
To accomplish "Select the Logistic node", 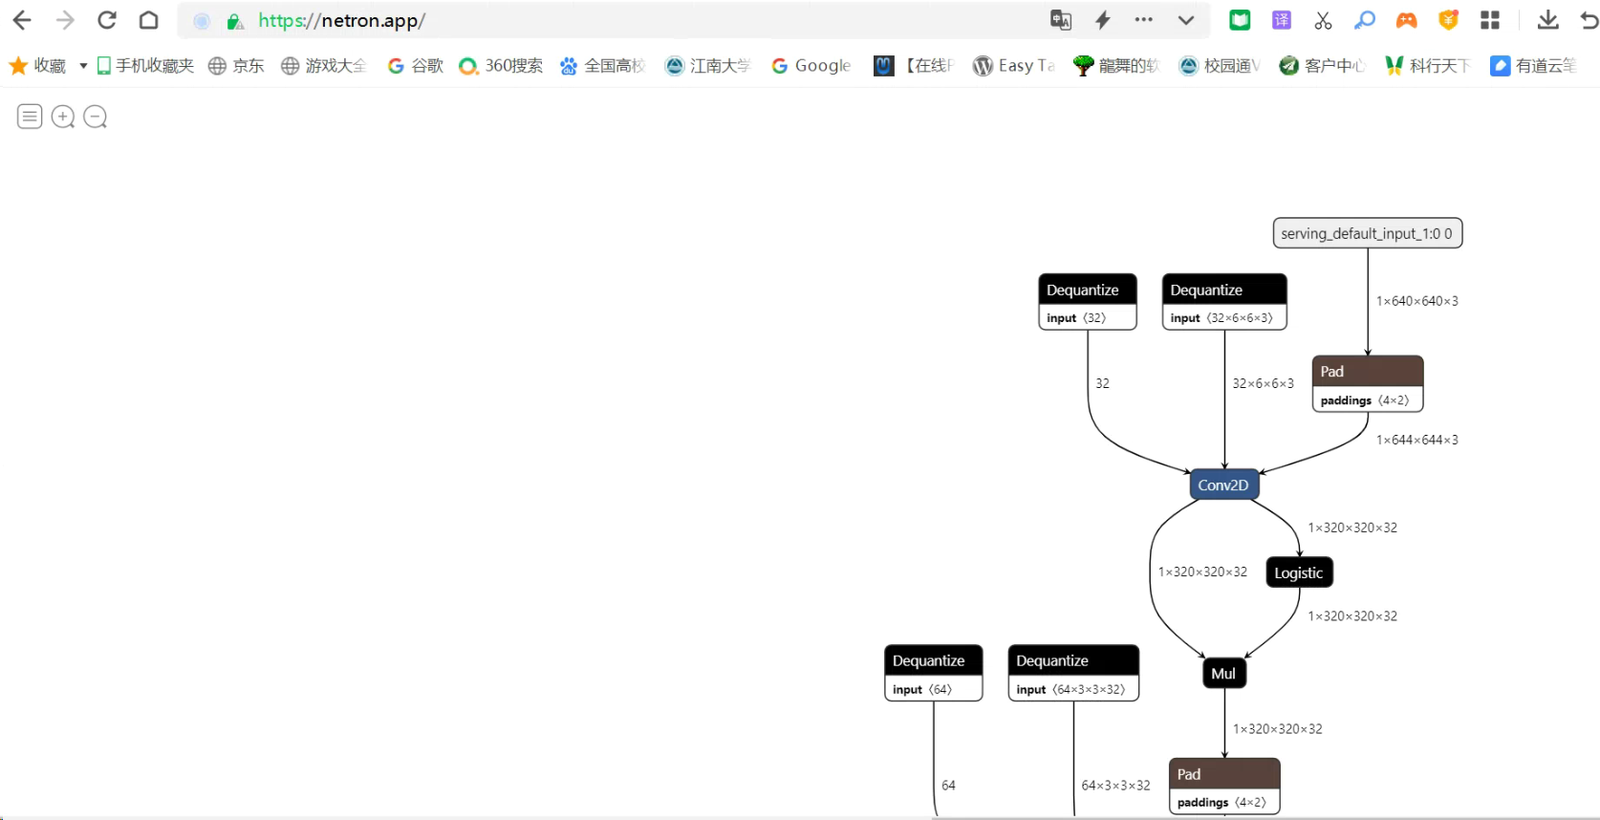I will coord(1299,573).
